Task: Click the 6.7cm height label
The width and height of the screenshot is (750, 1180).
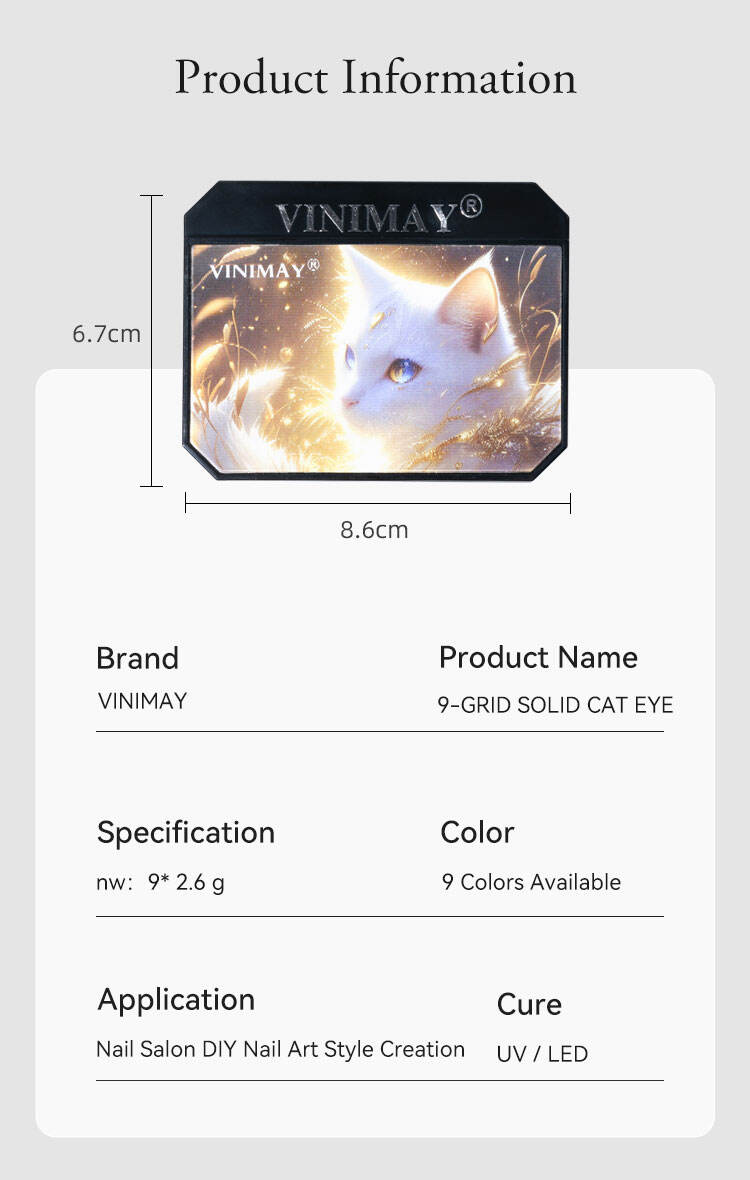Action: pyautogui.click(x=106, y=334)
